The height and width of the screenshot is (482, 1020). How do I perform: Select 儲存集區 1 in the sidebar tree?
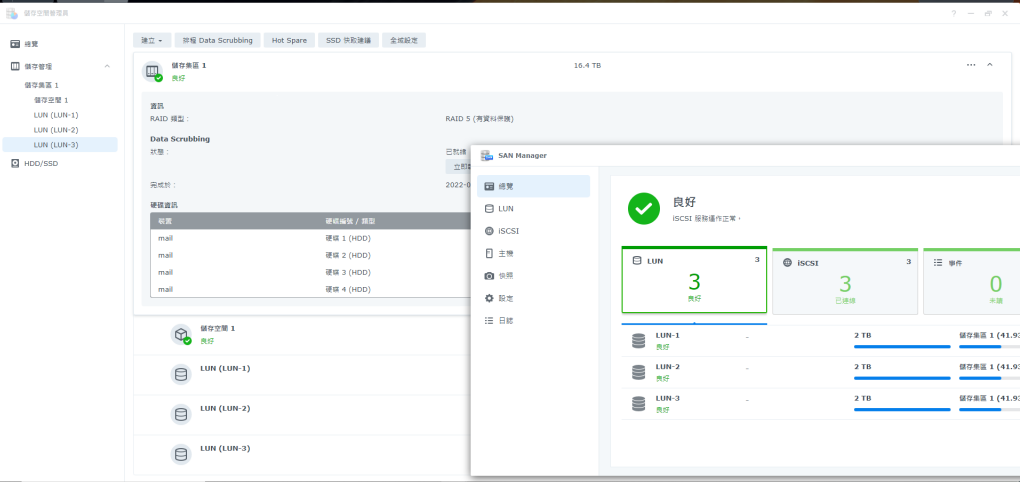pos(42,85)
